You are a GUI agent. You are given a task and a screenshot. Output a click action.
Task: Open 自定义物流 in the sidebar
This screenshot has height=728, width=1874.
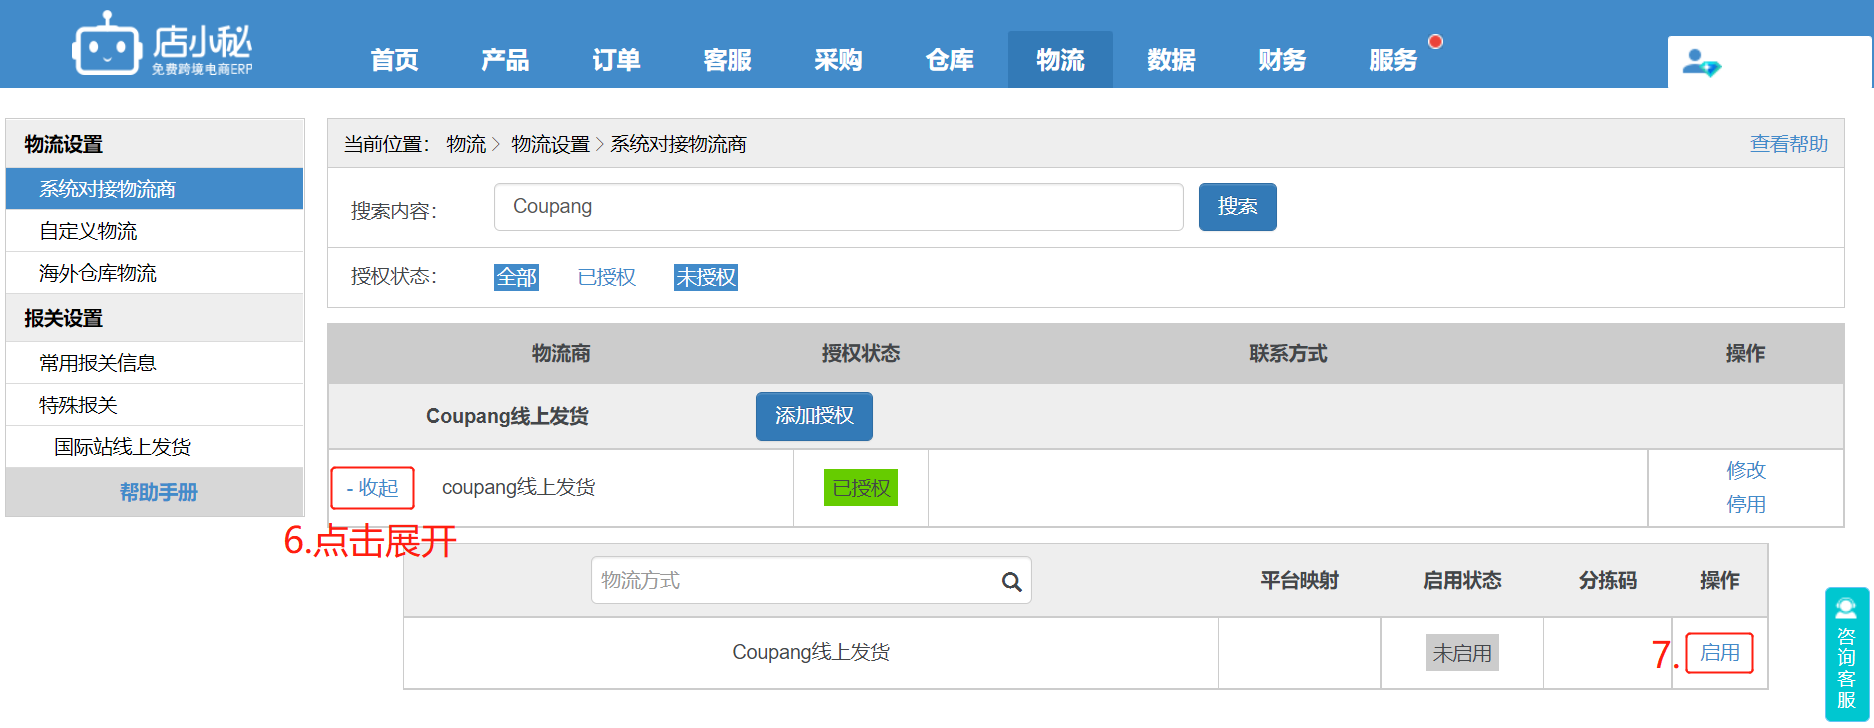(155, 231)
